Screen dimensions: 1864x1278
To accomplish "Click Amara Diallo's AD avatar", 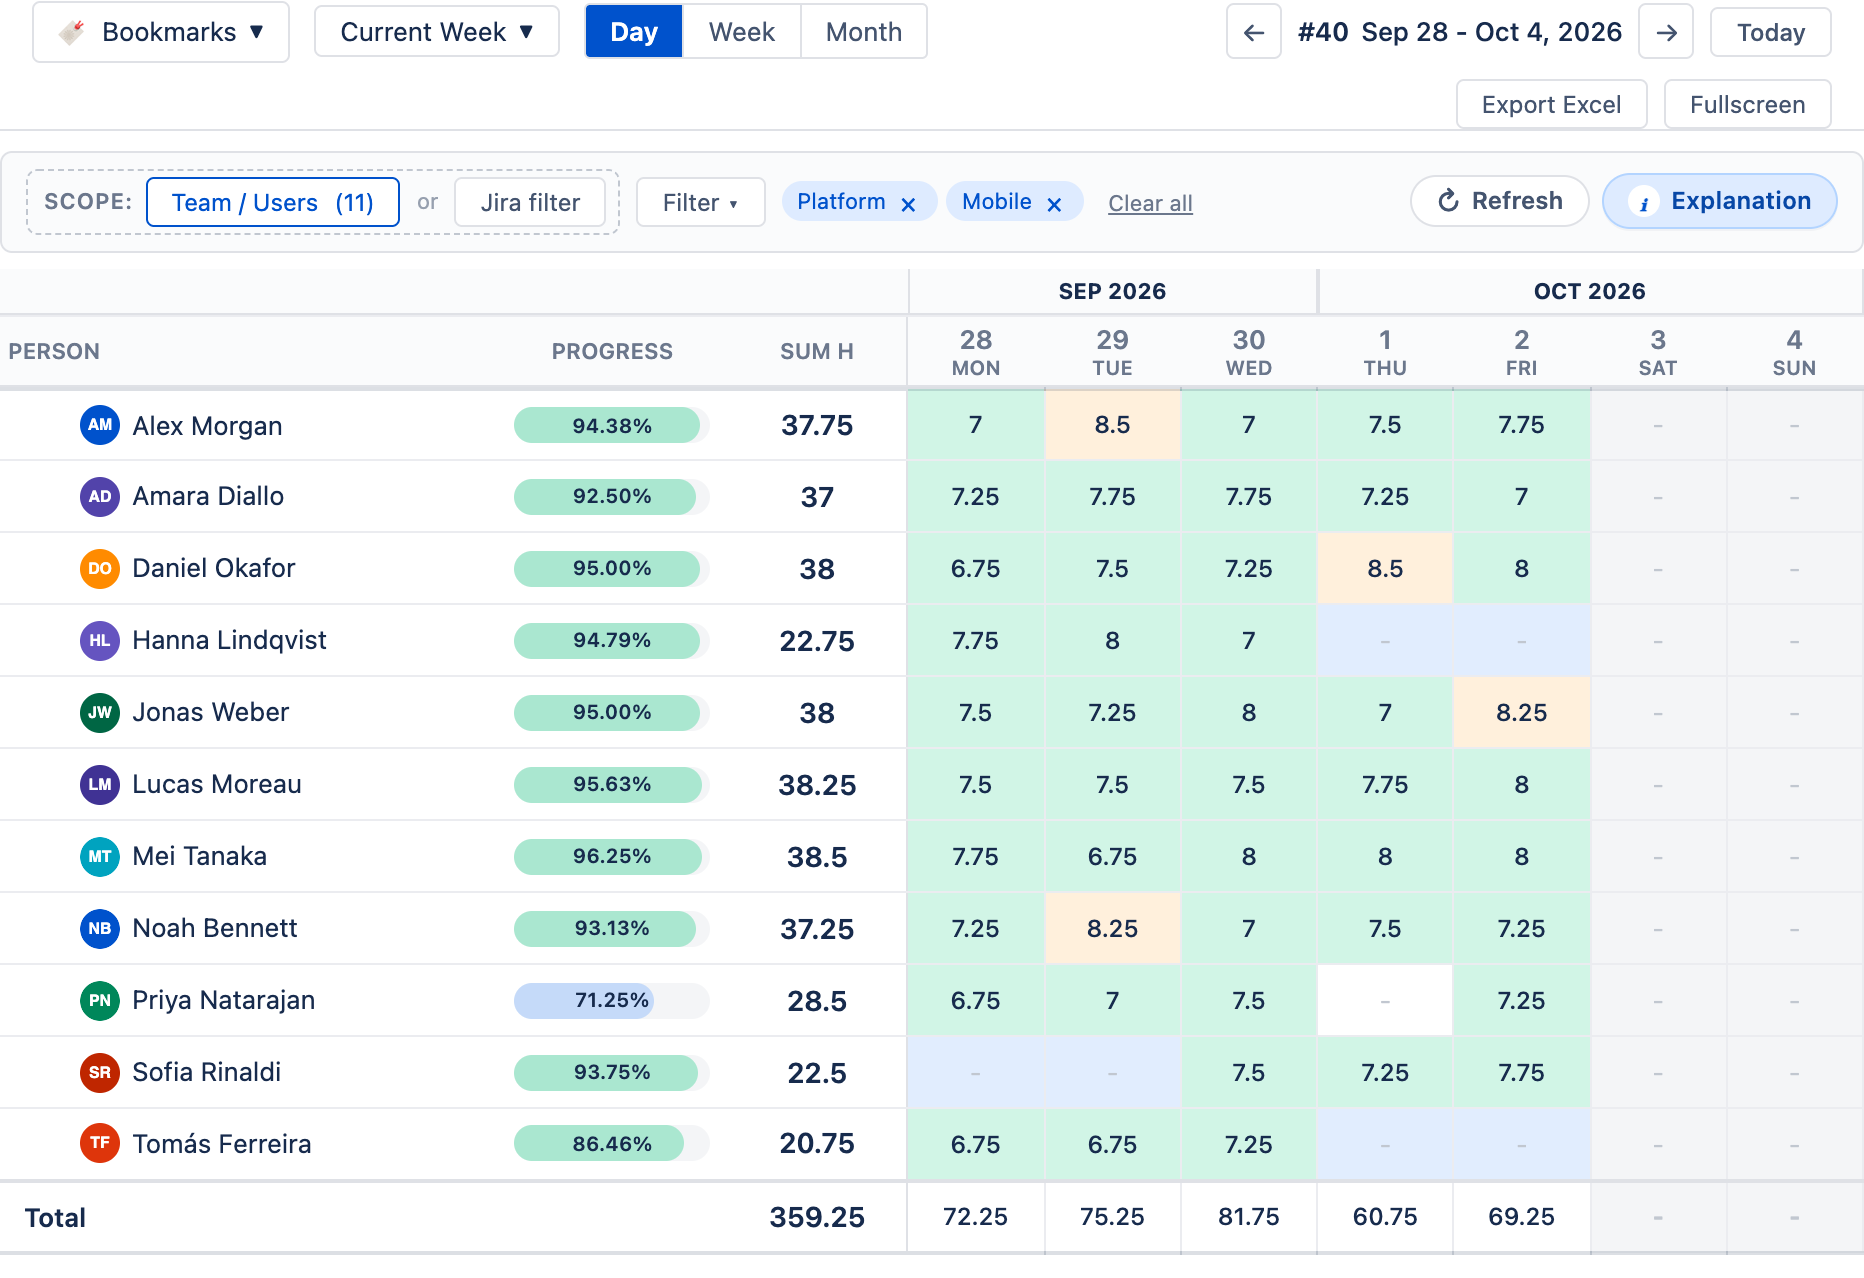I will (100, 497).
